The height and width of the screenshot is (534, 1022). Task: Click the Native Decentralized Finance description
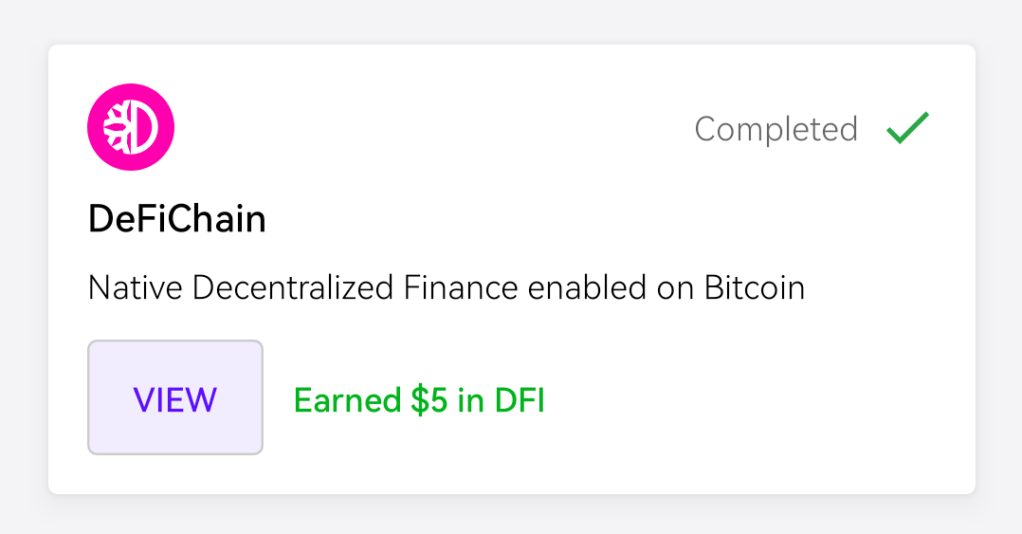coord(446,288)
